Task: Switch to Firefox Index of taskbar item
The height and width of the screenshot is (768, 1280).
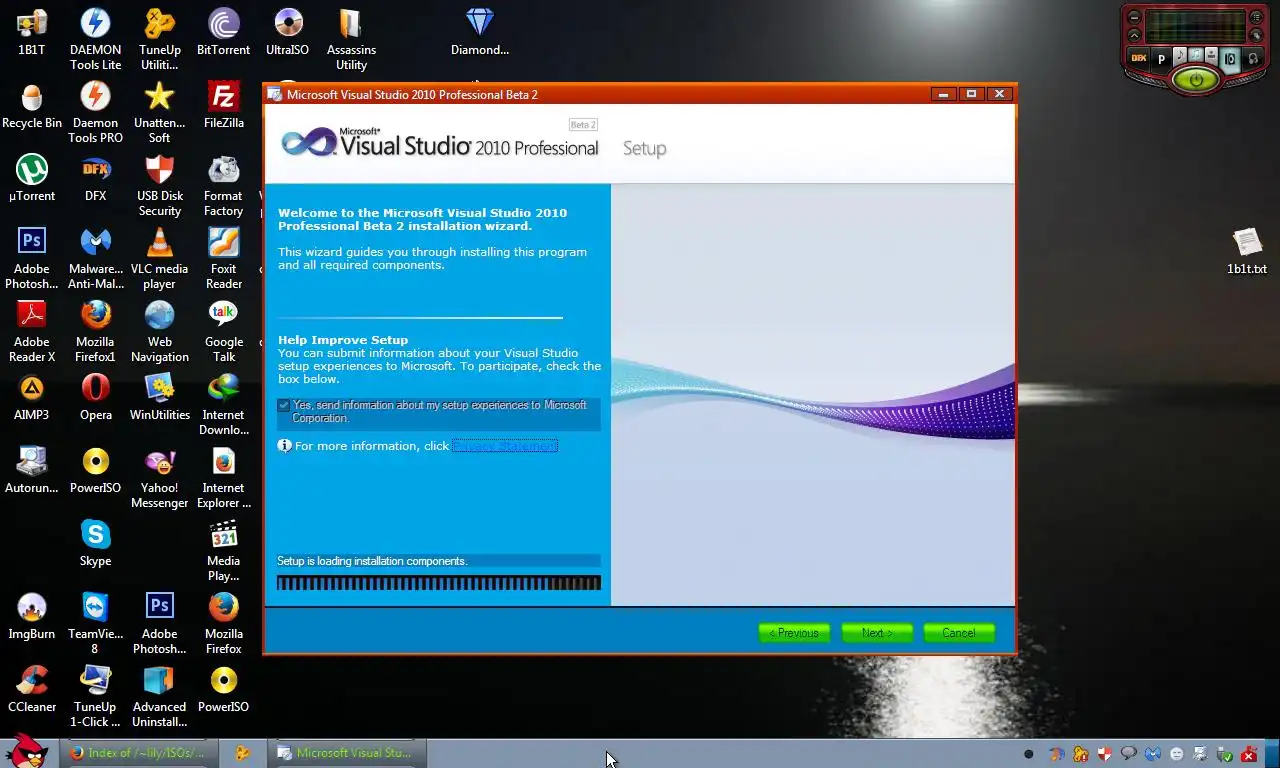Action: point(137,753)
